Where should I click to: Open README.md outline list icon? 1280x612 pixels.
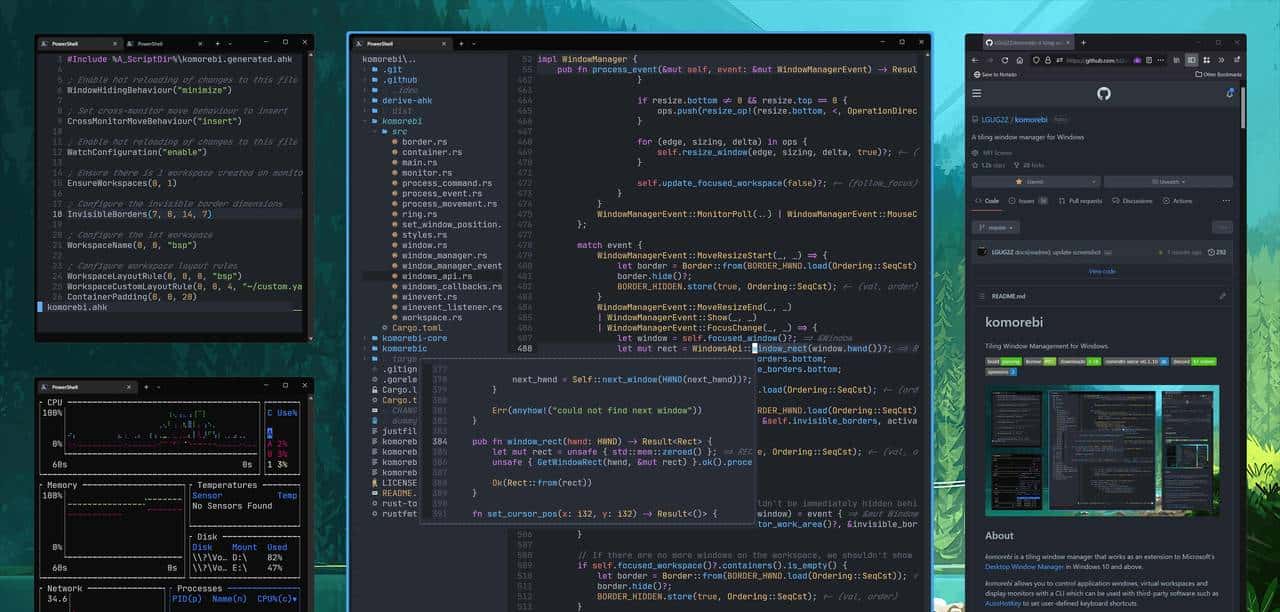(980, 296)
